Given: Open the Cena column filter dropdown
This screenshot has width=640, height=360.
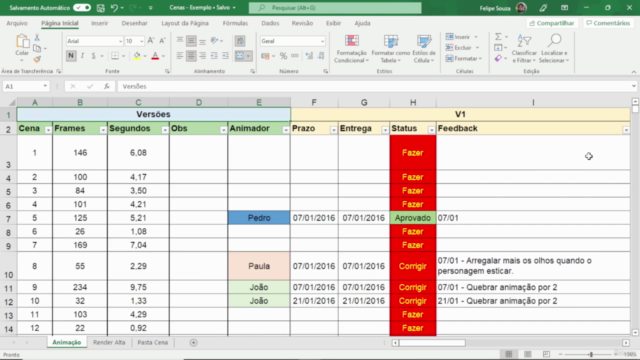Looking at the screenshot, I should tap(48, 130).
